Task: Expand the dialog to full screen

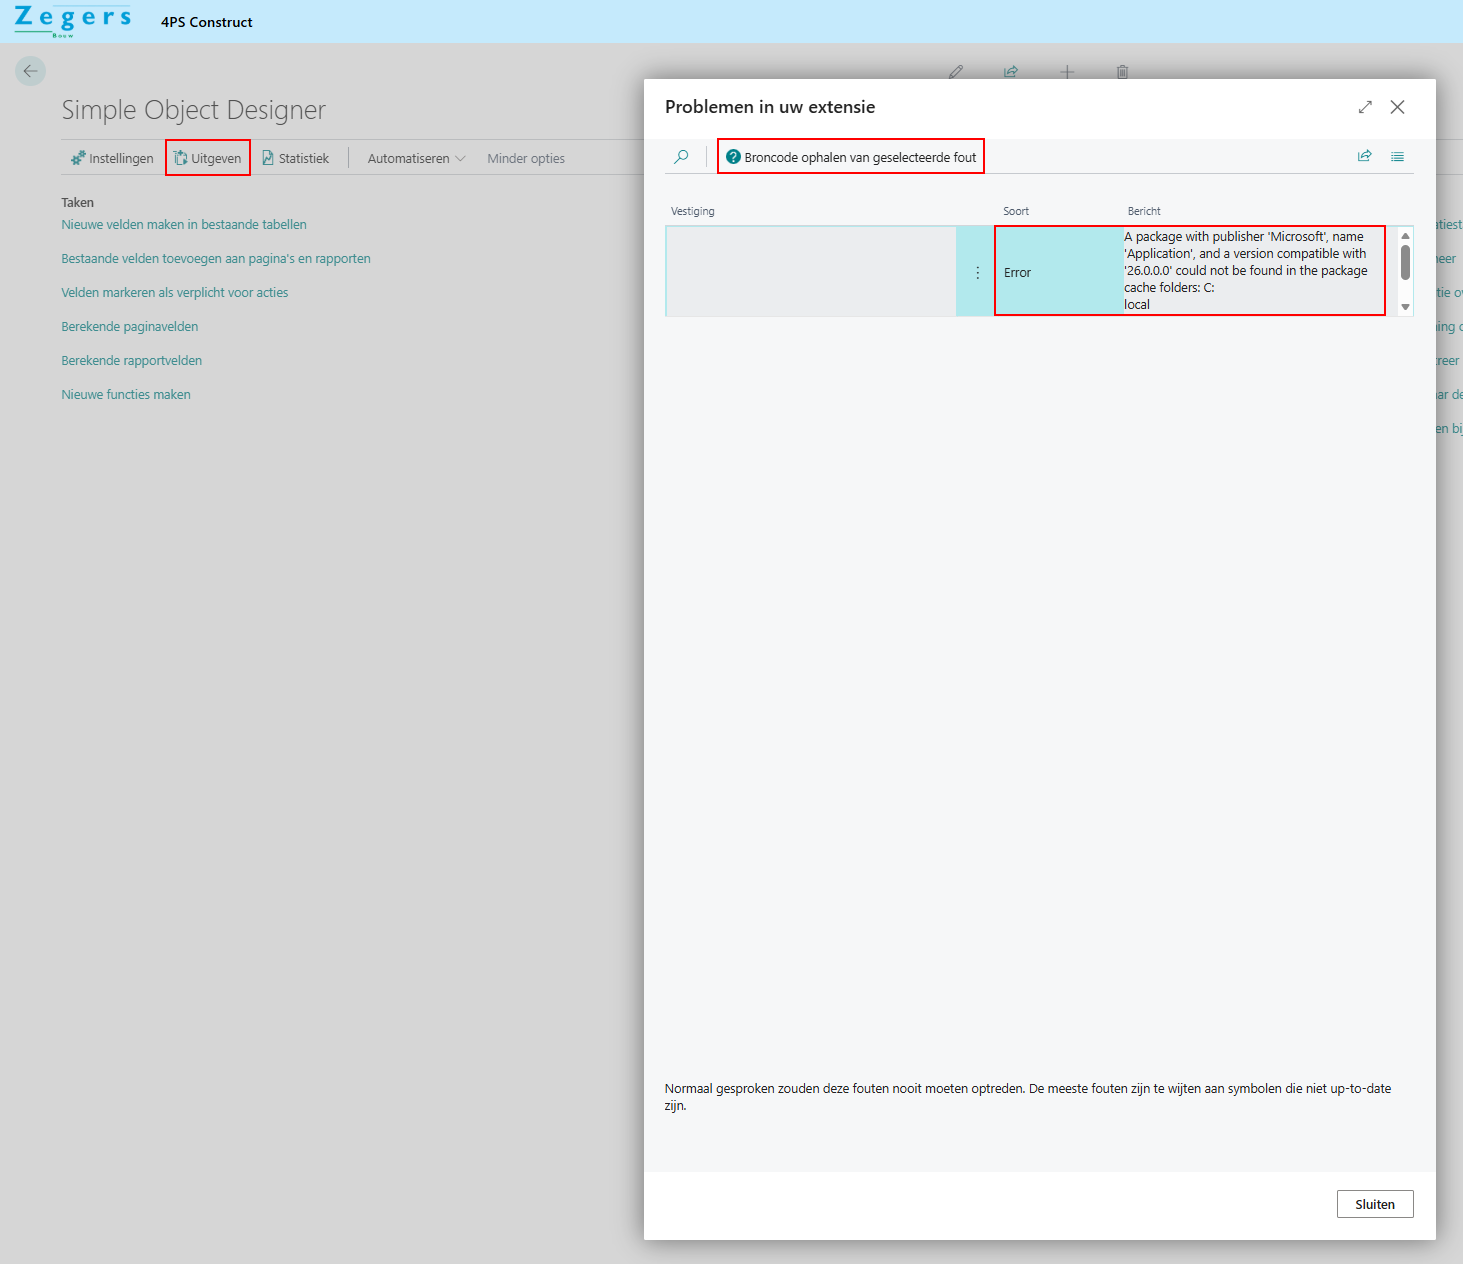Action: pyautogui.click(x=1365, y=107)
